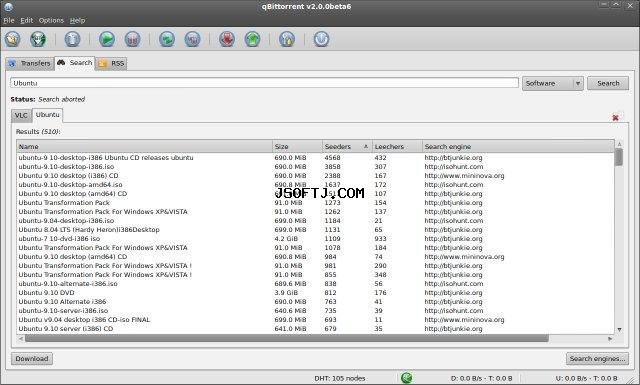Select 'ubuntu-9.10-desktop-amd64.iso' result
Image resolution: width=640 pixels, height=385 pixels.
315,185
